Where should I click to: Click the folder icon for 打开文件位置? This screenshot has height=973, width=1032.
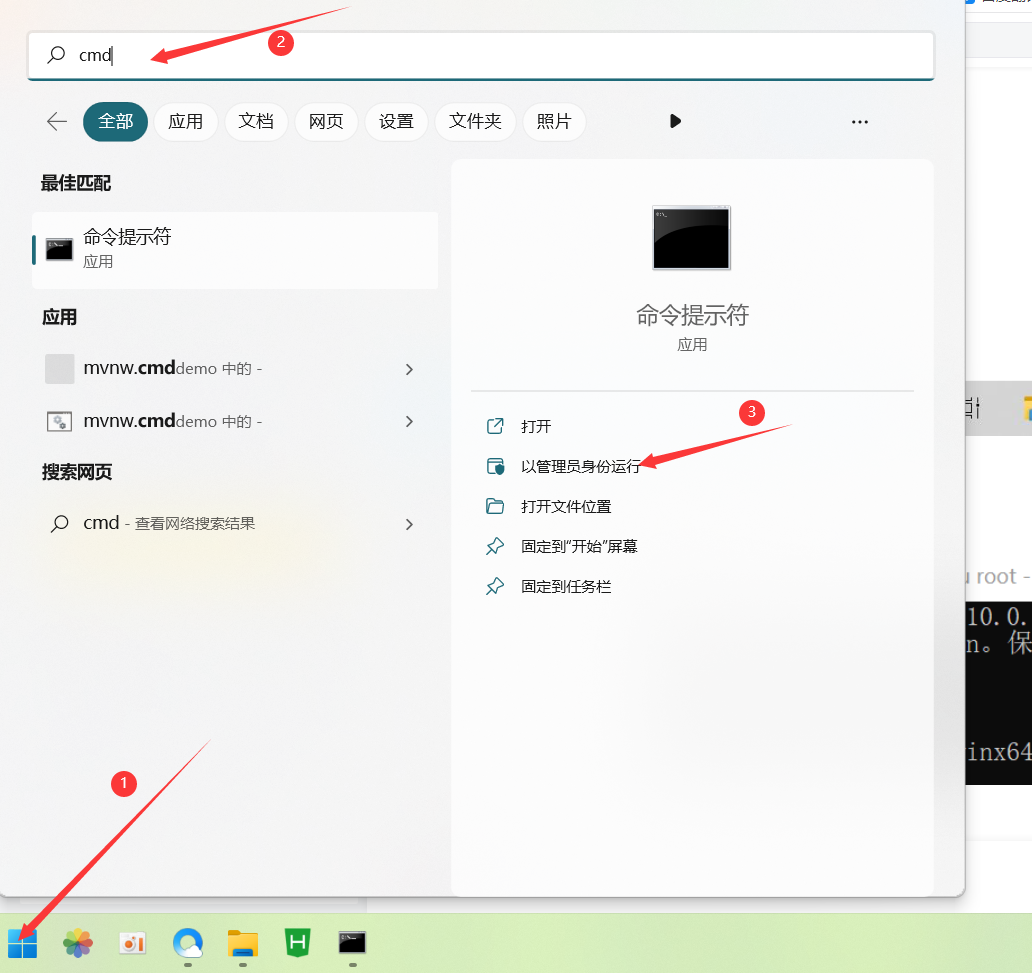[495, 506]
